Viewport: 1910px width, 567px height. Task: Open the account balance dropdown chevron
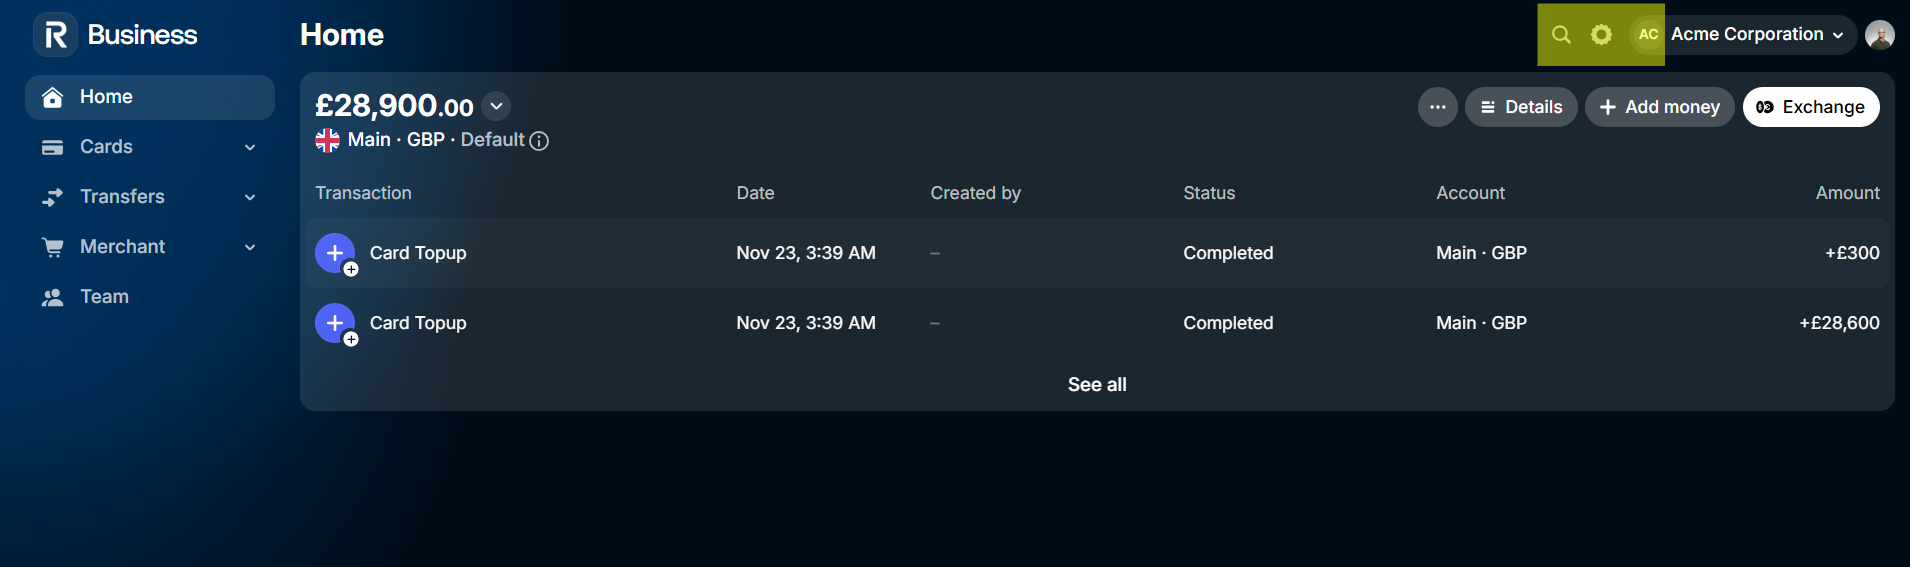[x=496, y=106]
